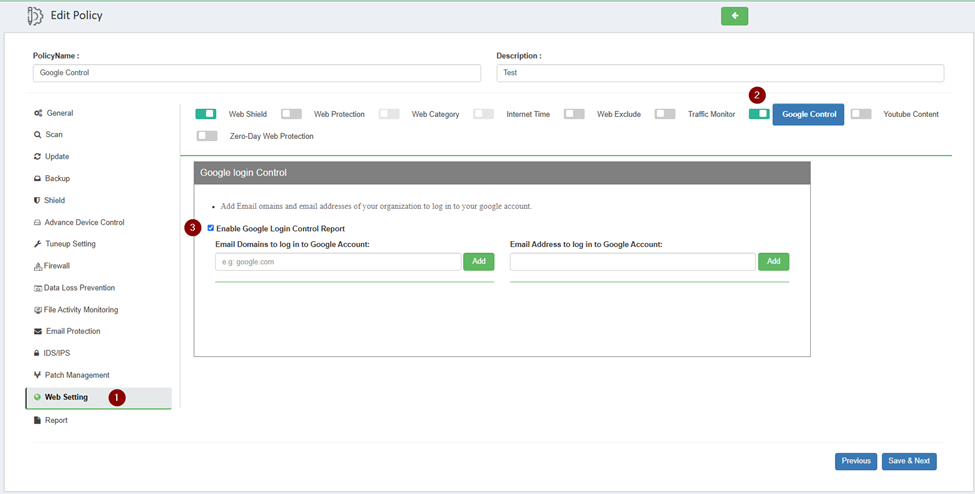The height and width of the screenshot is (494, 975).
Task: Focus the PolicyName input field
Action: [257, 73]
